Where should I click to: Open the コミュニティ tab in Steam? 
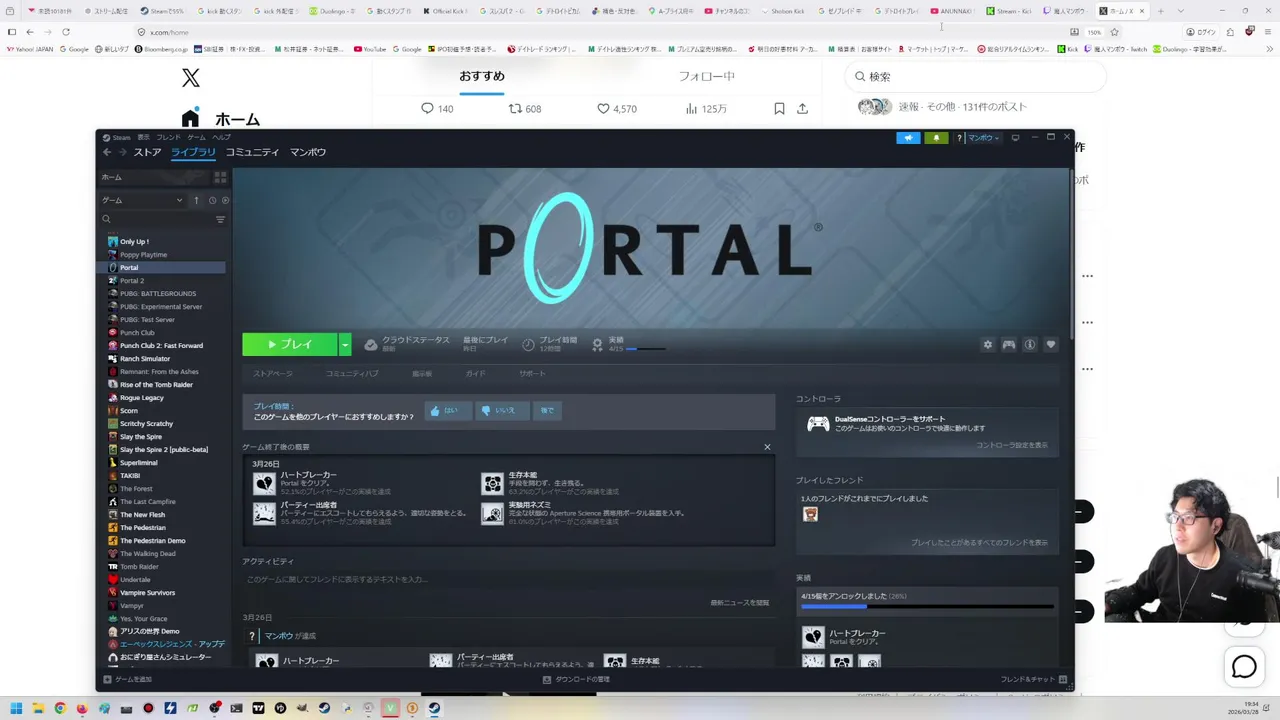252,152
